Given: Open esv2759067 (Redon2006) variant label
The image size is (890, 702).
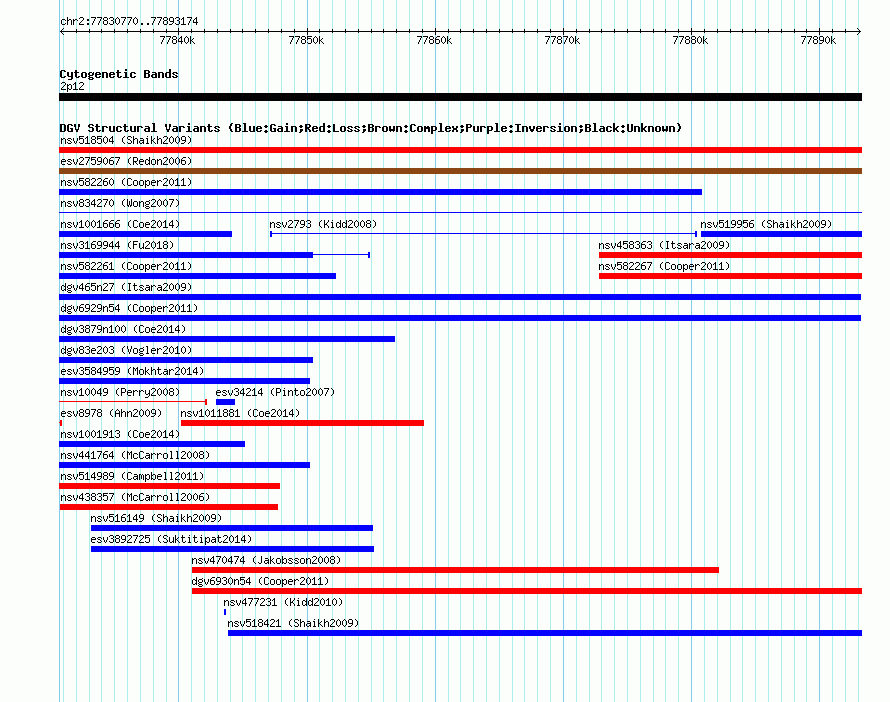Looking at the screenshot, I should (x=126, y=161).
